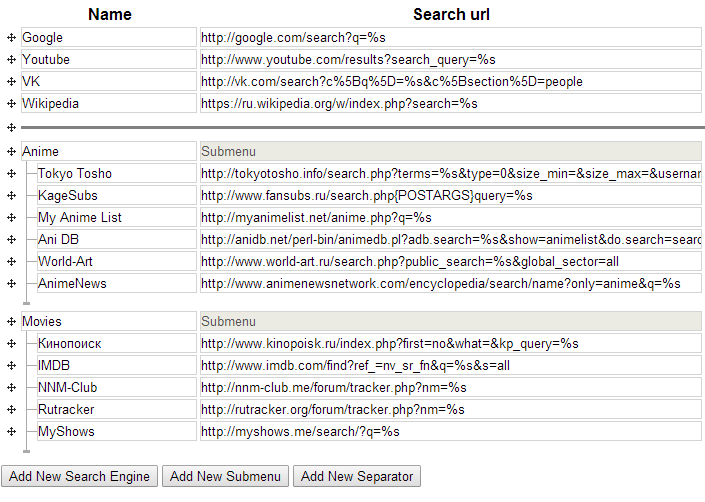Click the drag handle for Wikipedia row
Image resolution: width=705 pixels, height=502 pixels.
point(11,104)
